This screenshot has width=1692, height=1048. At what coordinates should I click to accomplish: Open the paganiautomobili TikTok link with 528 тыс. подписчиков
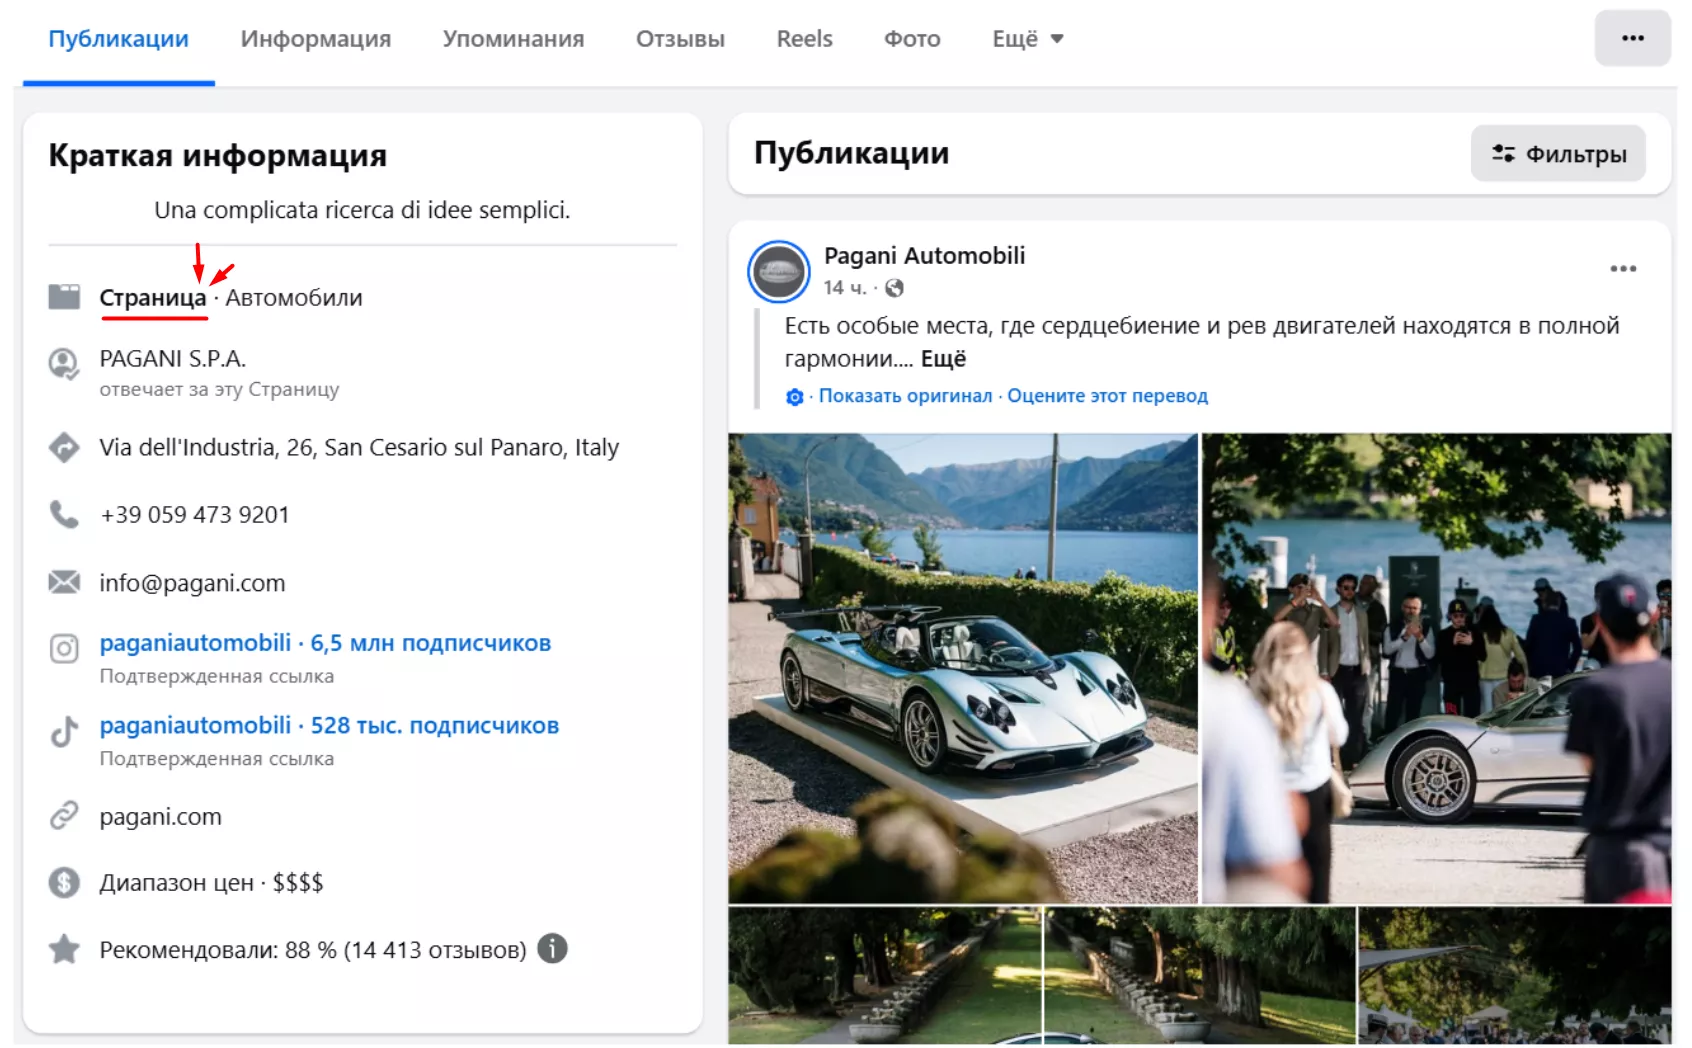(x=329, y=725)
